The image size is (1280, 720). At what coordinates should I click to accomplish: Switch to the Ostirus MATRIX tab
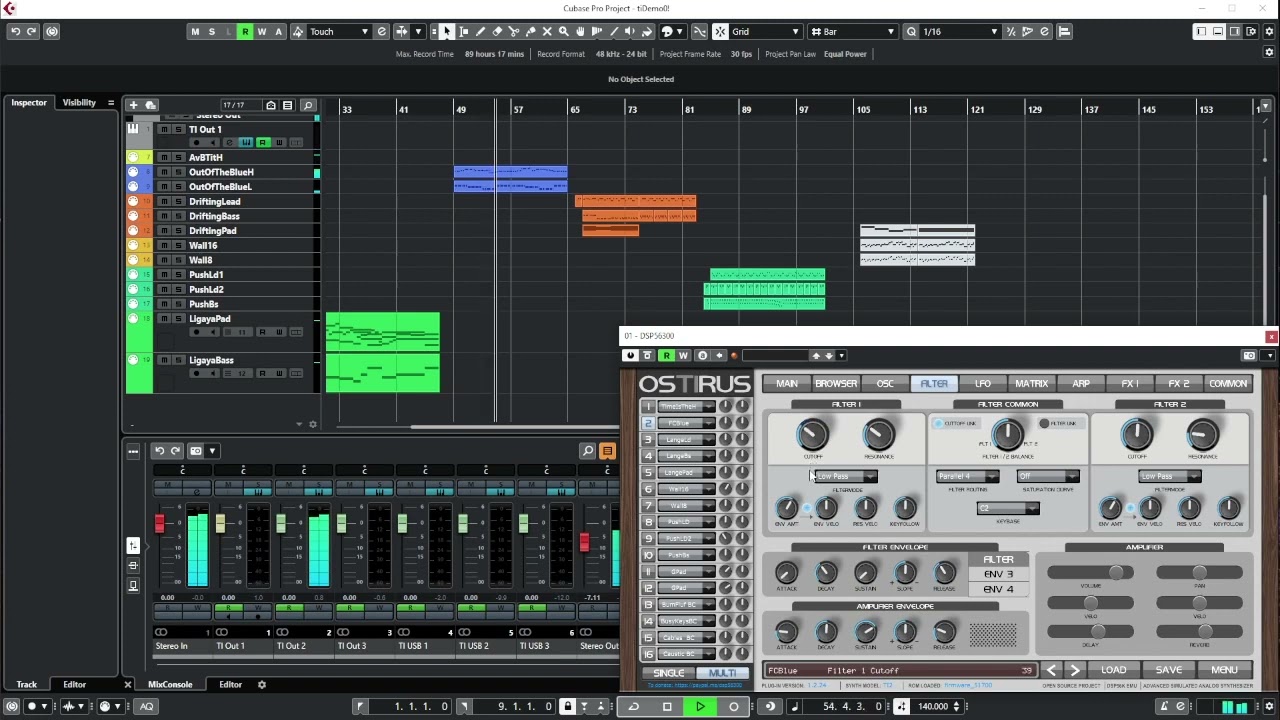1032,383
